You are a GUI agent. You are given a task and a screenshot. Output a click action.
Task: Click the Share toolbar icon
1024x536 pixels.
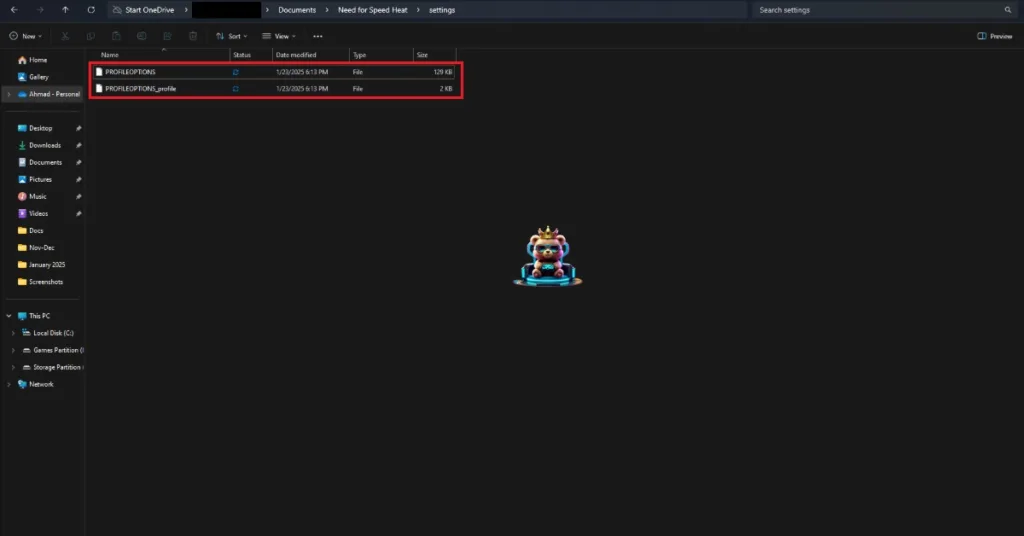tap(167, 36)
